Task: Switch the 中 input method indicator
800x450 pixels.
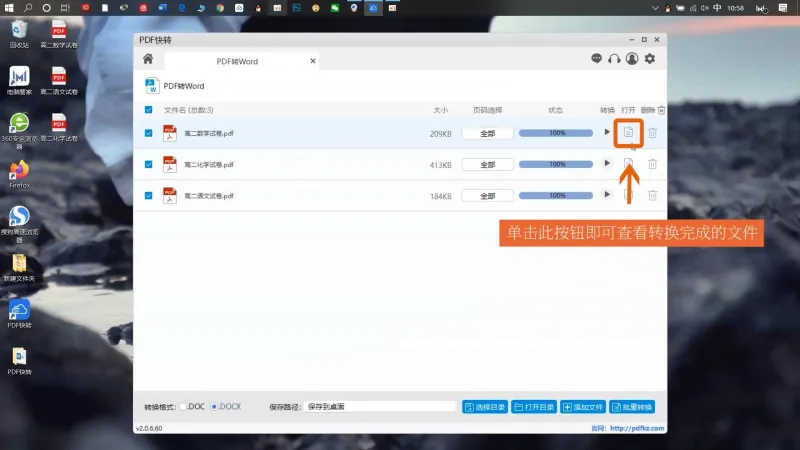Action: [x=717, y=8]
